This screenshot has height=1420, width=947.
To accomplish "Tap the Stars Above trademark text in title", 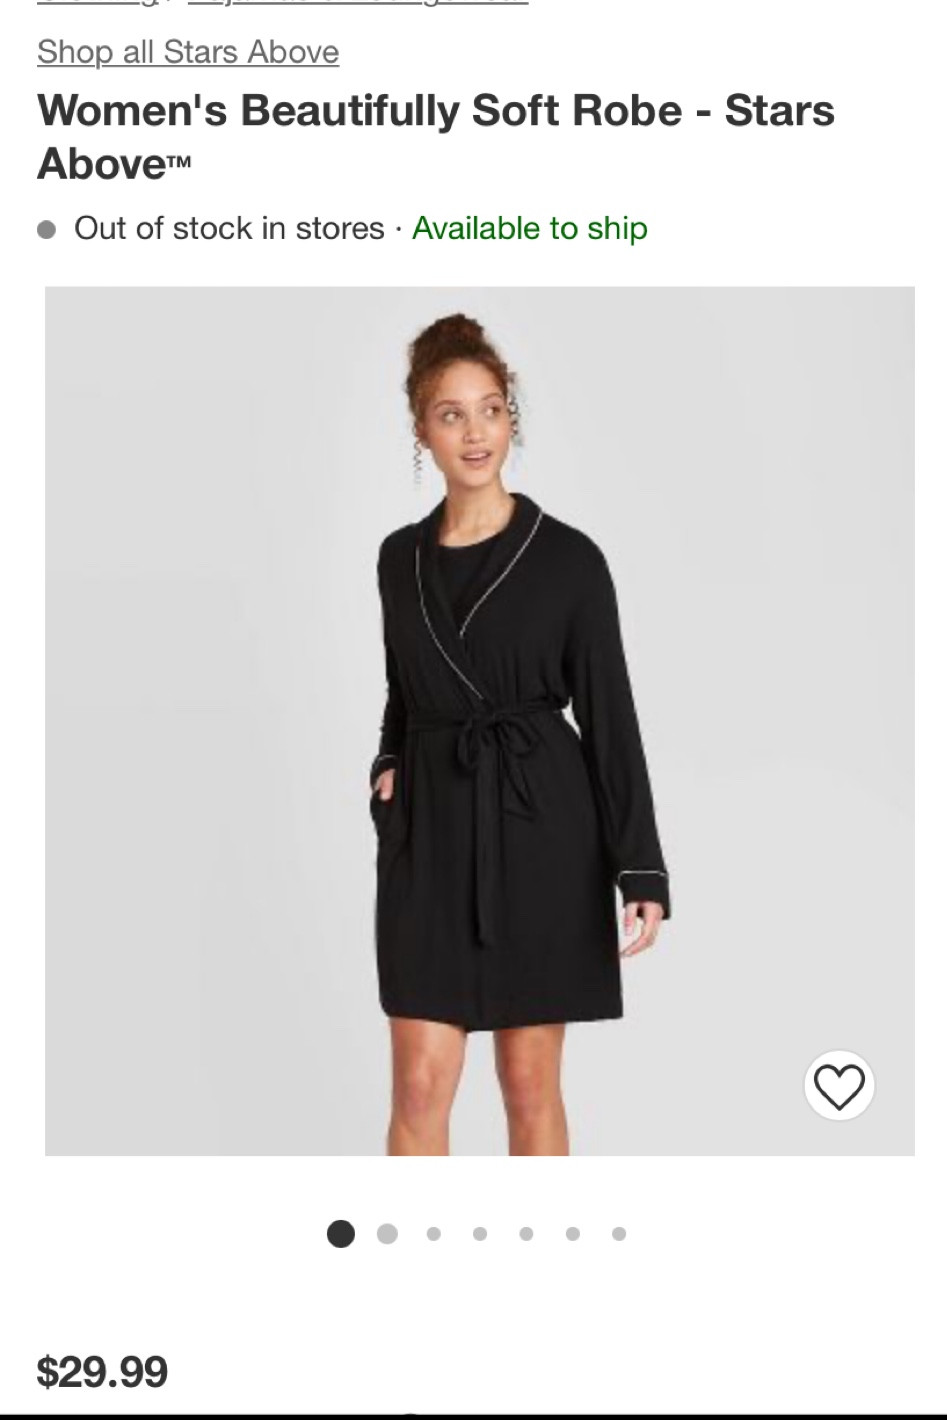I will click(436, 136).
